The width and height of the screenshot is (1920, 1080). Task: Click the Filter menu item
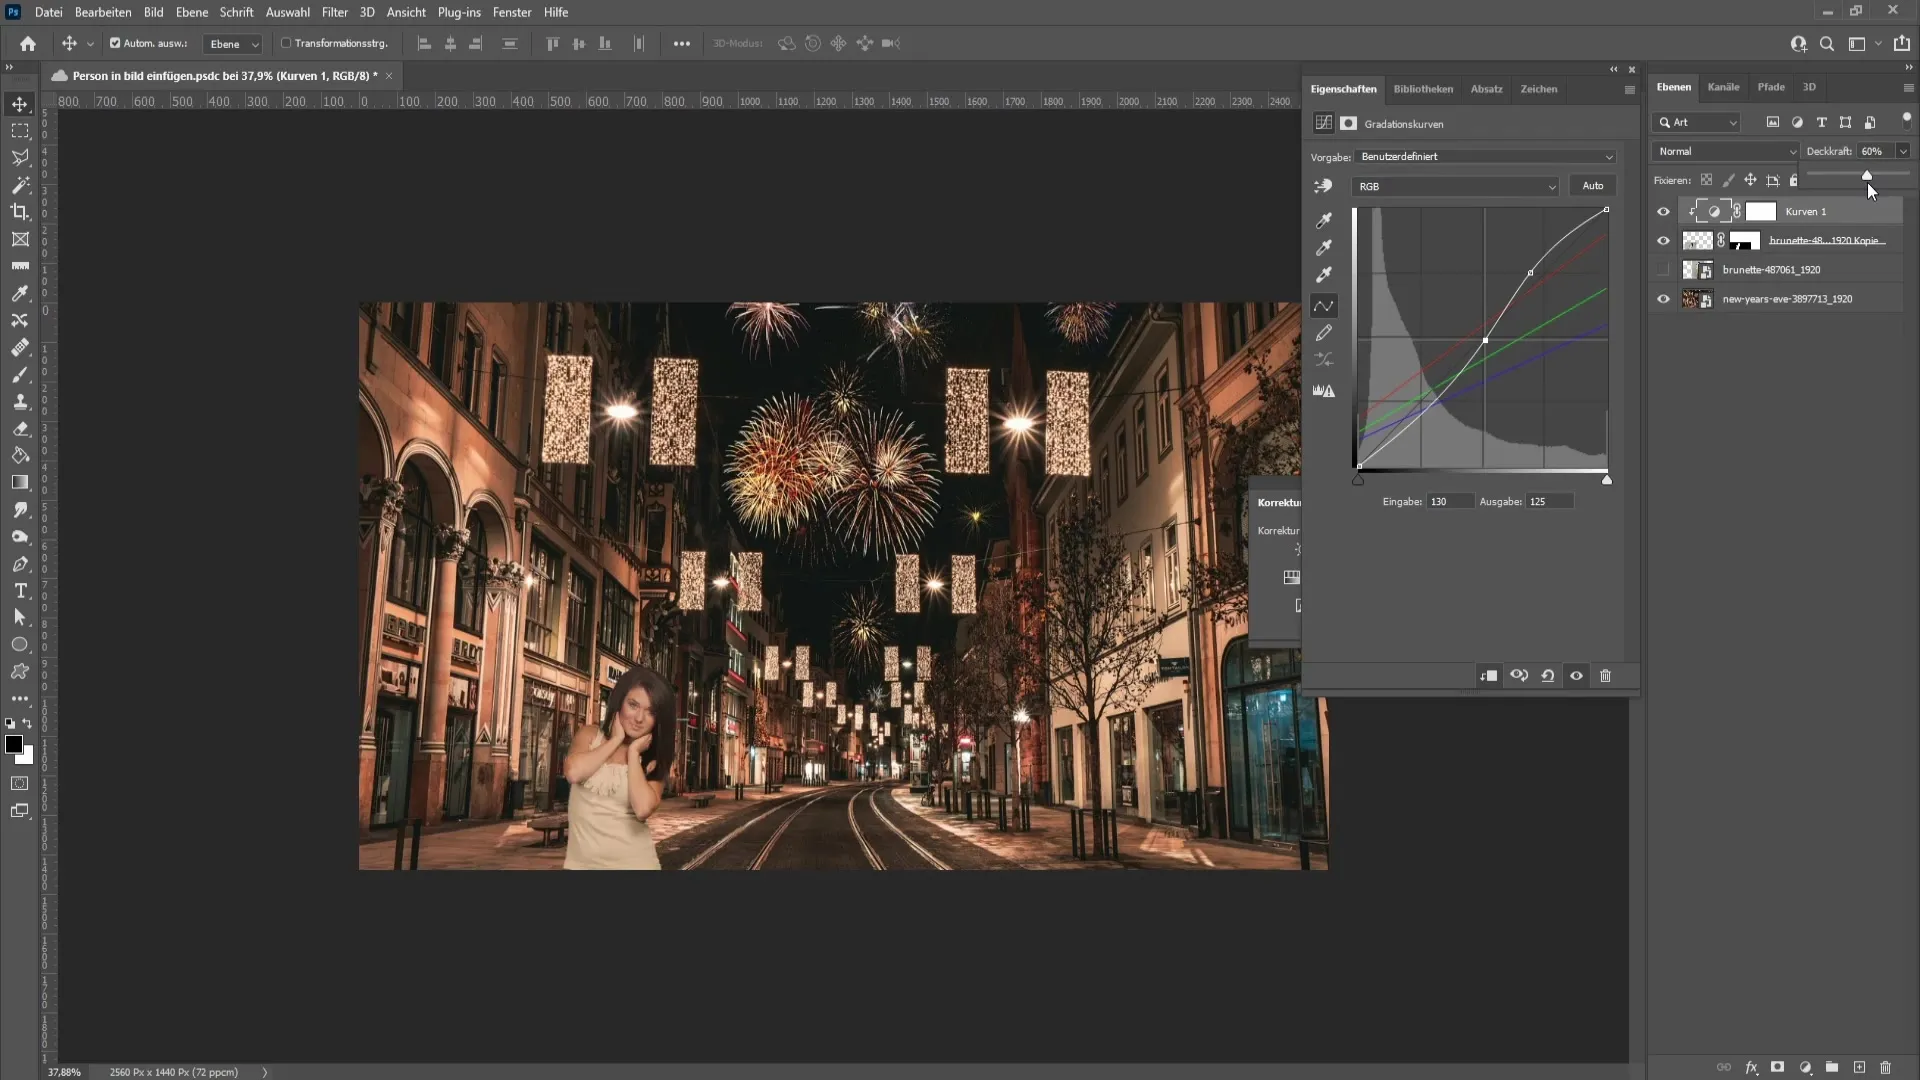335,12
